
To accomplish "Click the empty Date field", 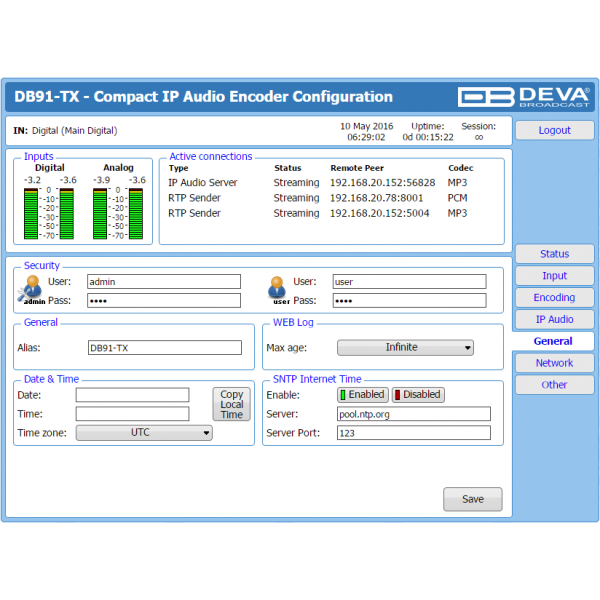I will pyautogui.click(x=132, y=395).
